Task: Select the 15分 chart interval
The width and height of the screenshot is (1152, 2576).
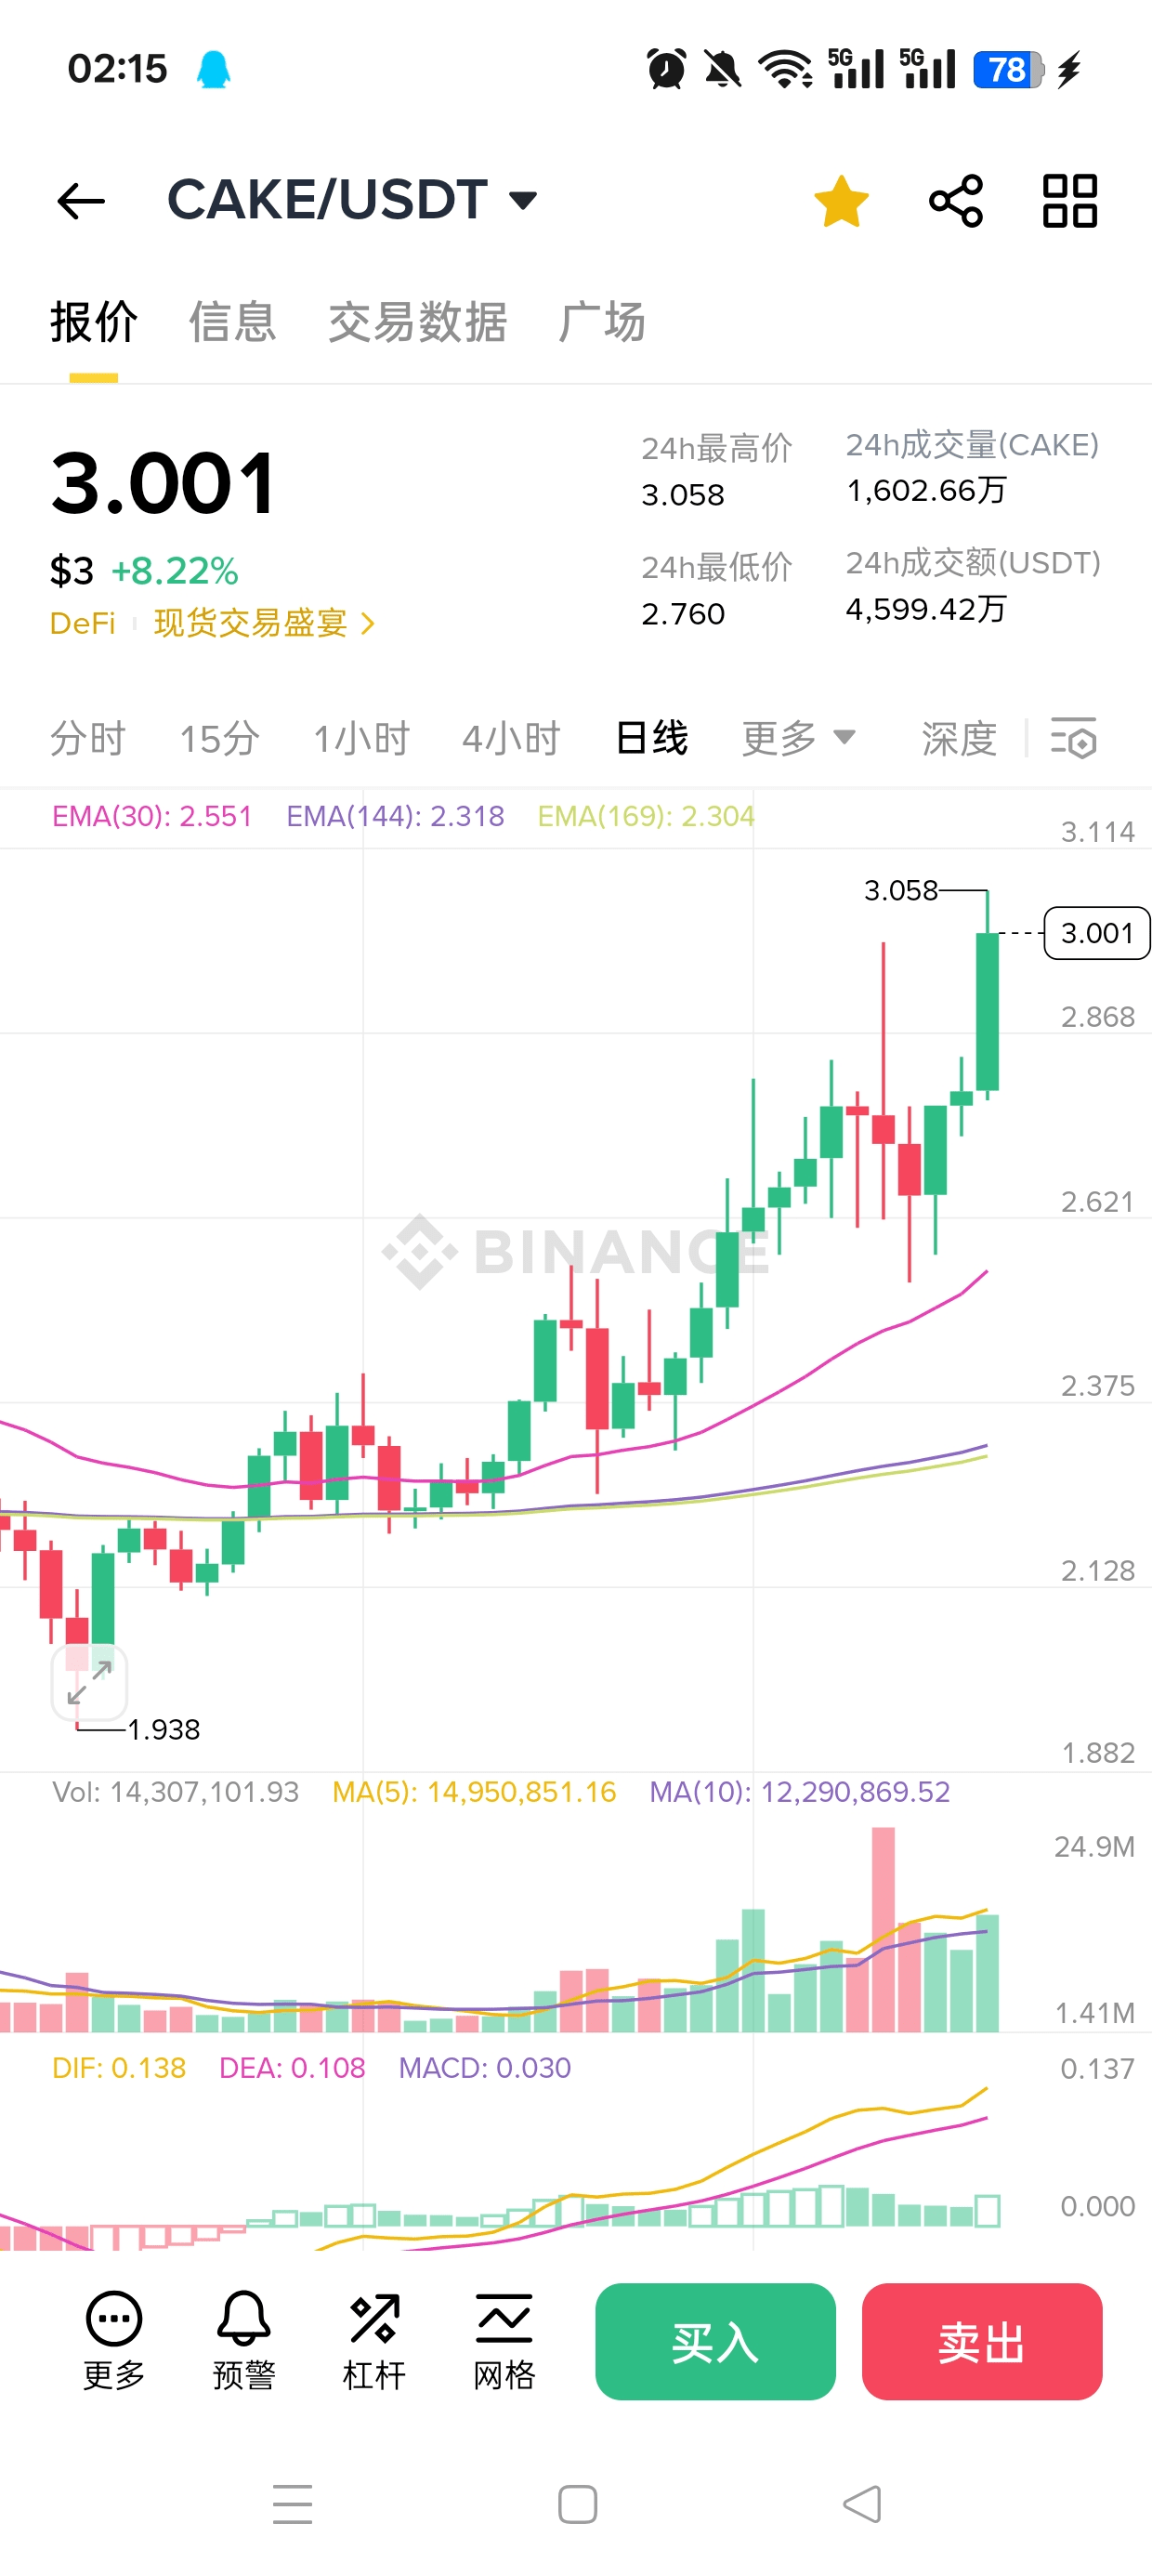Action: point(219,739)
